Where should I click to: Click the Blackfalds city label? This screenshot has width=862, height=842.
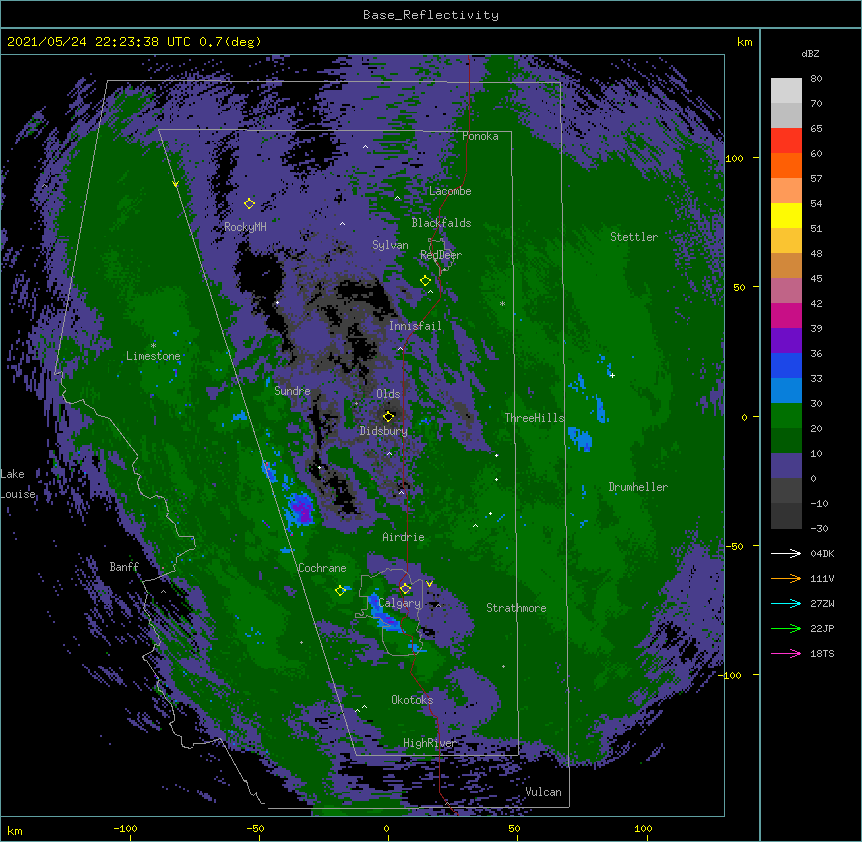441,223
